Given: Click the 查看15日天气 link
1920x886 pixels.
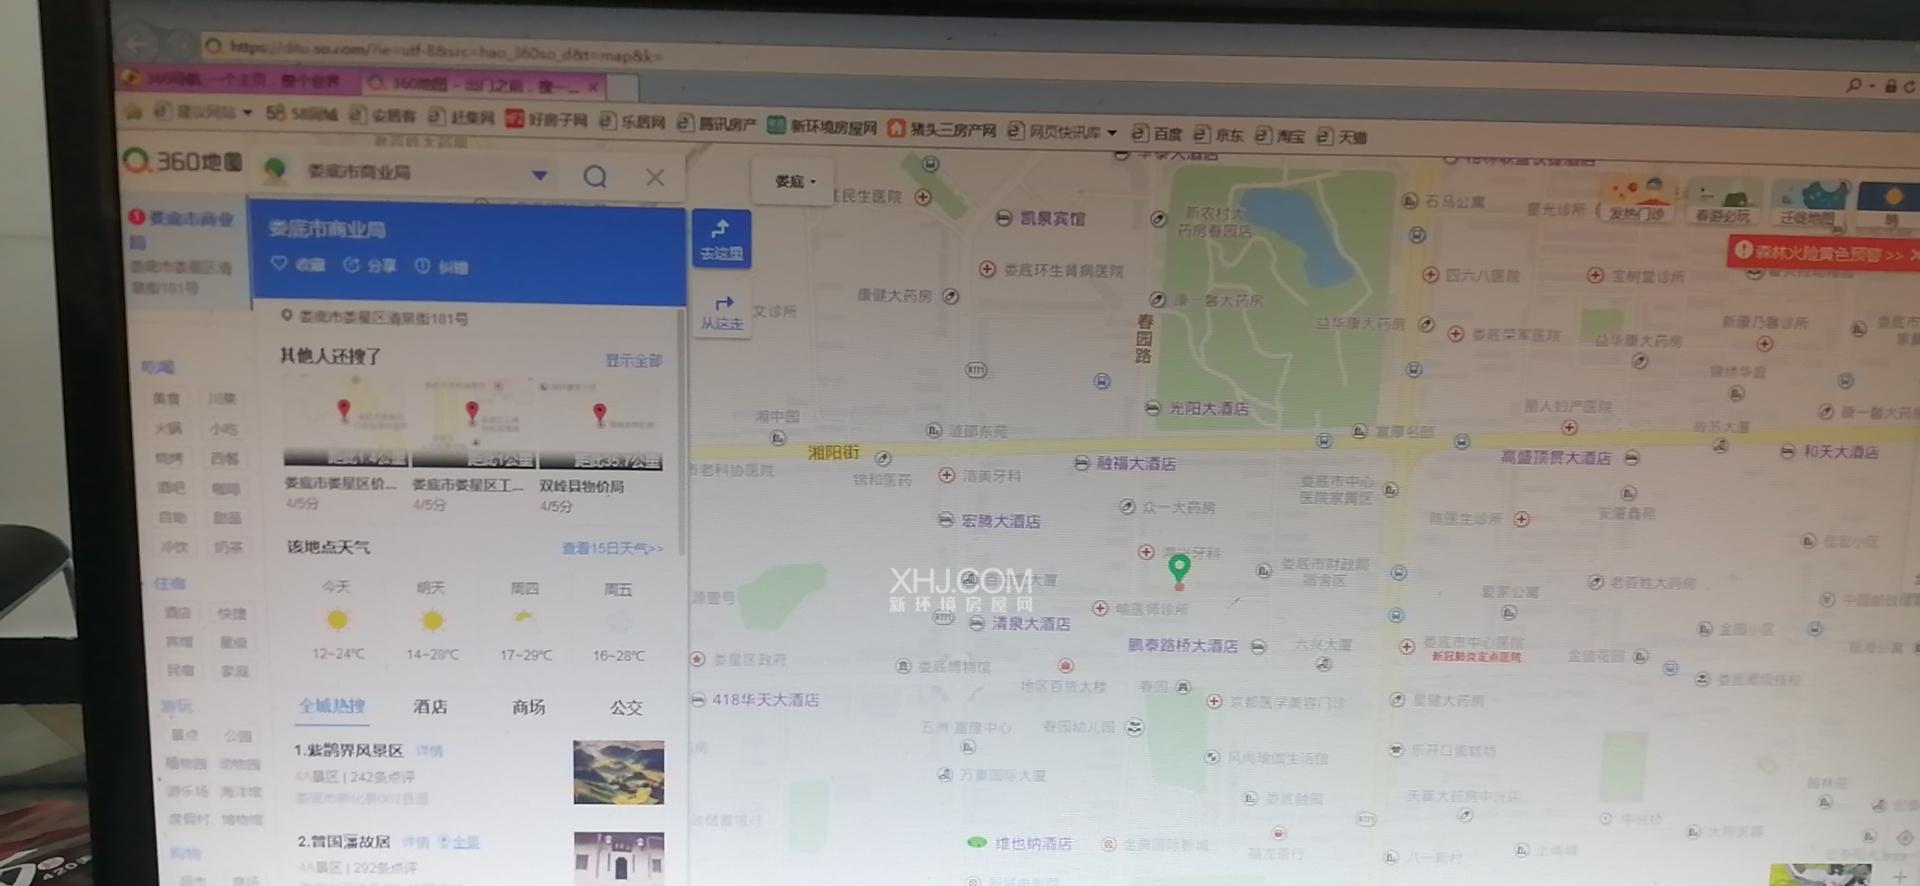Looking at the screenshot, I should point(612,548).
